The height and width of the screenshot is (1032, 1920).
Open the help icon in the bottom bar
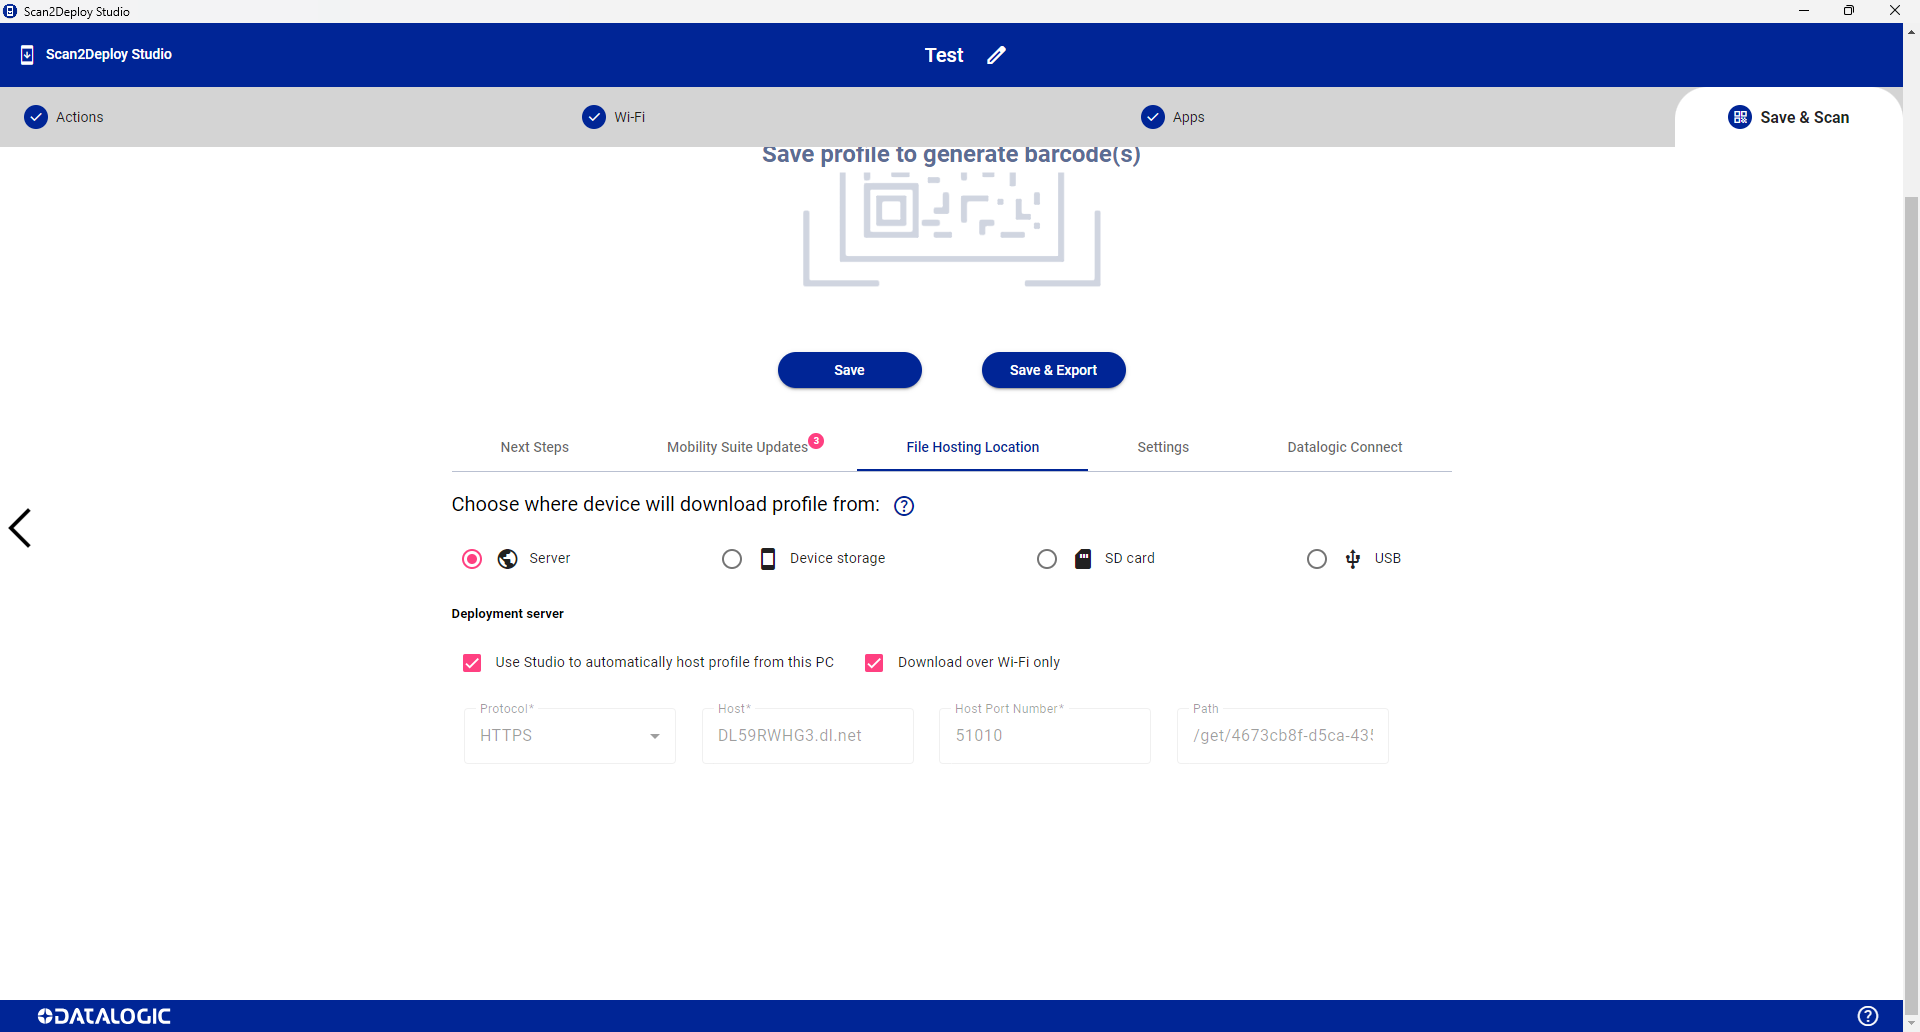click(x=1867, y=1016)
